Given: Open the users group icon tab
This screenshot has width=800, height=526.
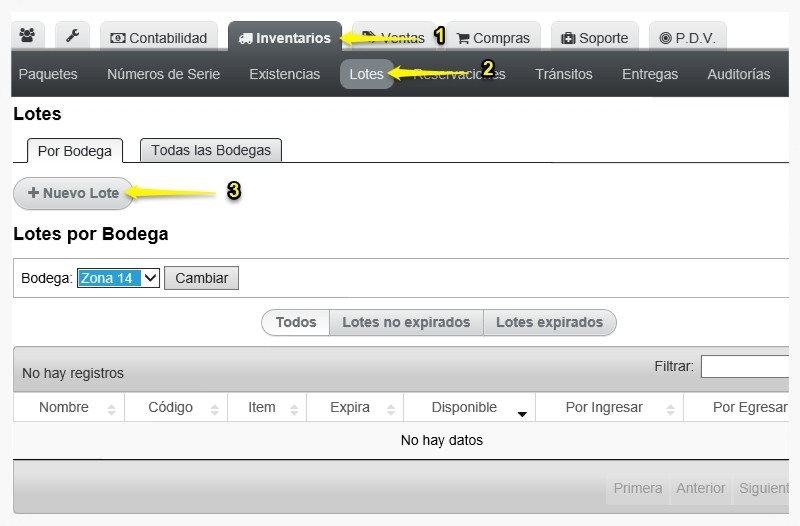Looking at the screenshot, I should [28, 36].
